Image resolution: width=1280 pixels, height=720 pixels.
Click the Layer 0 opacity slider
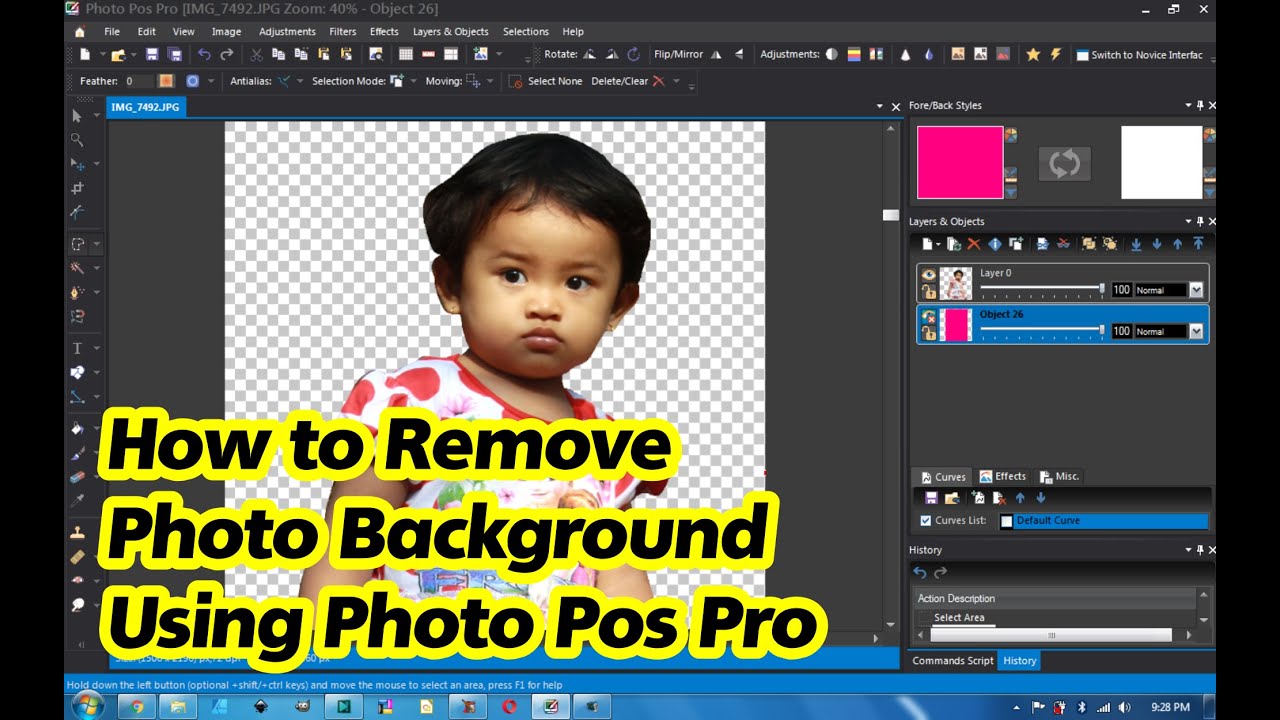pos(1043,289)
